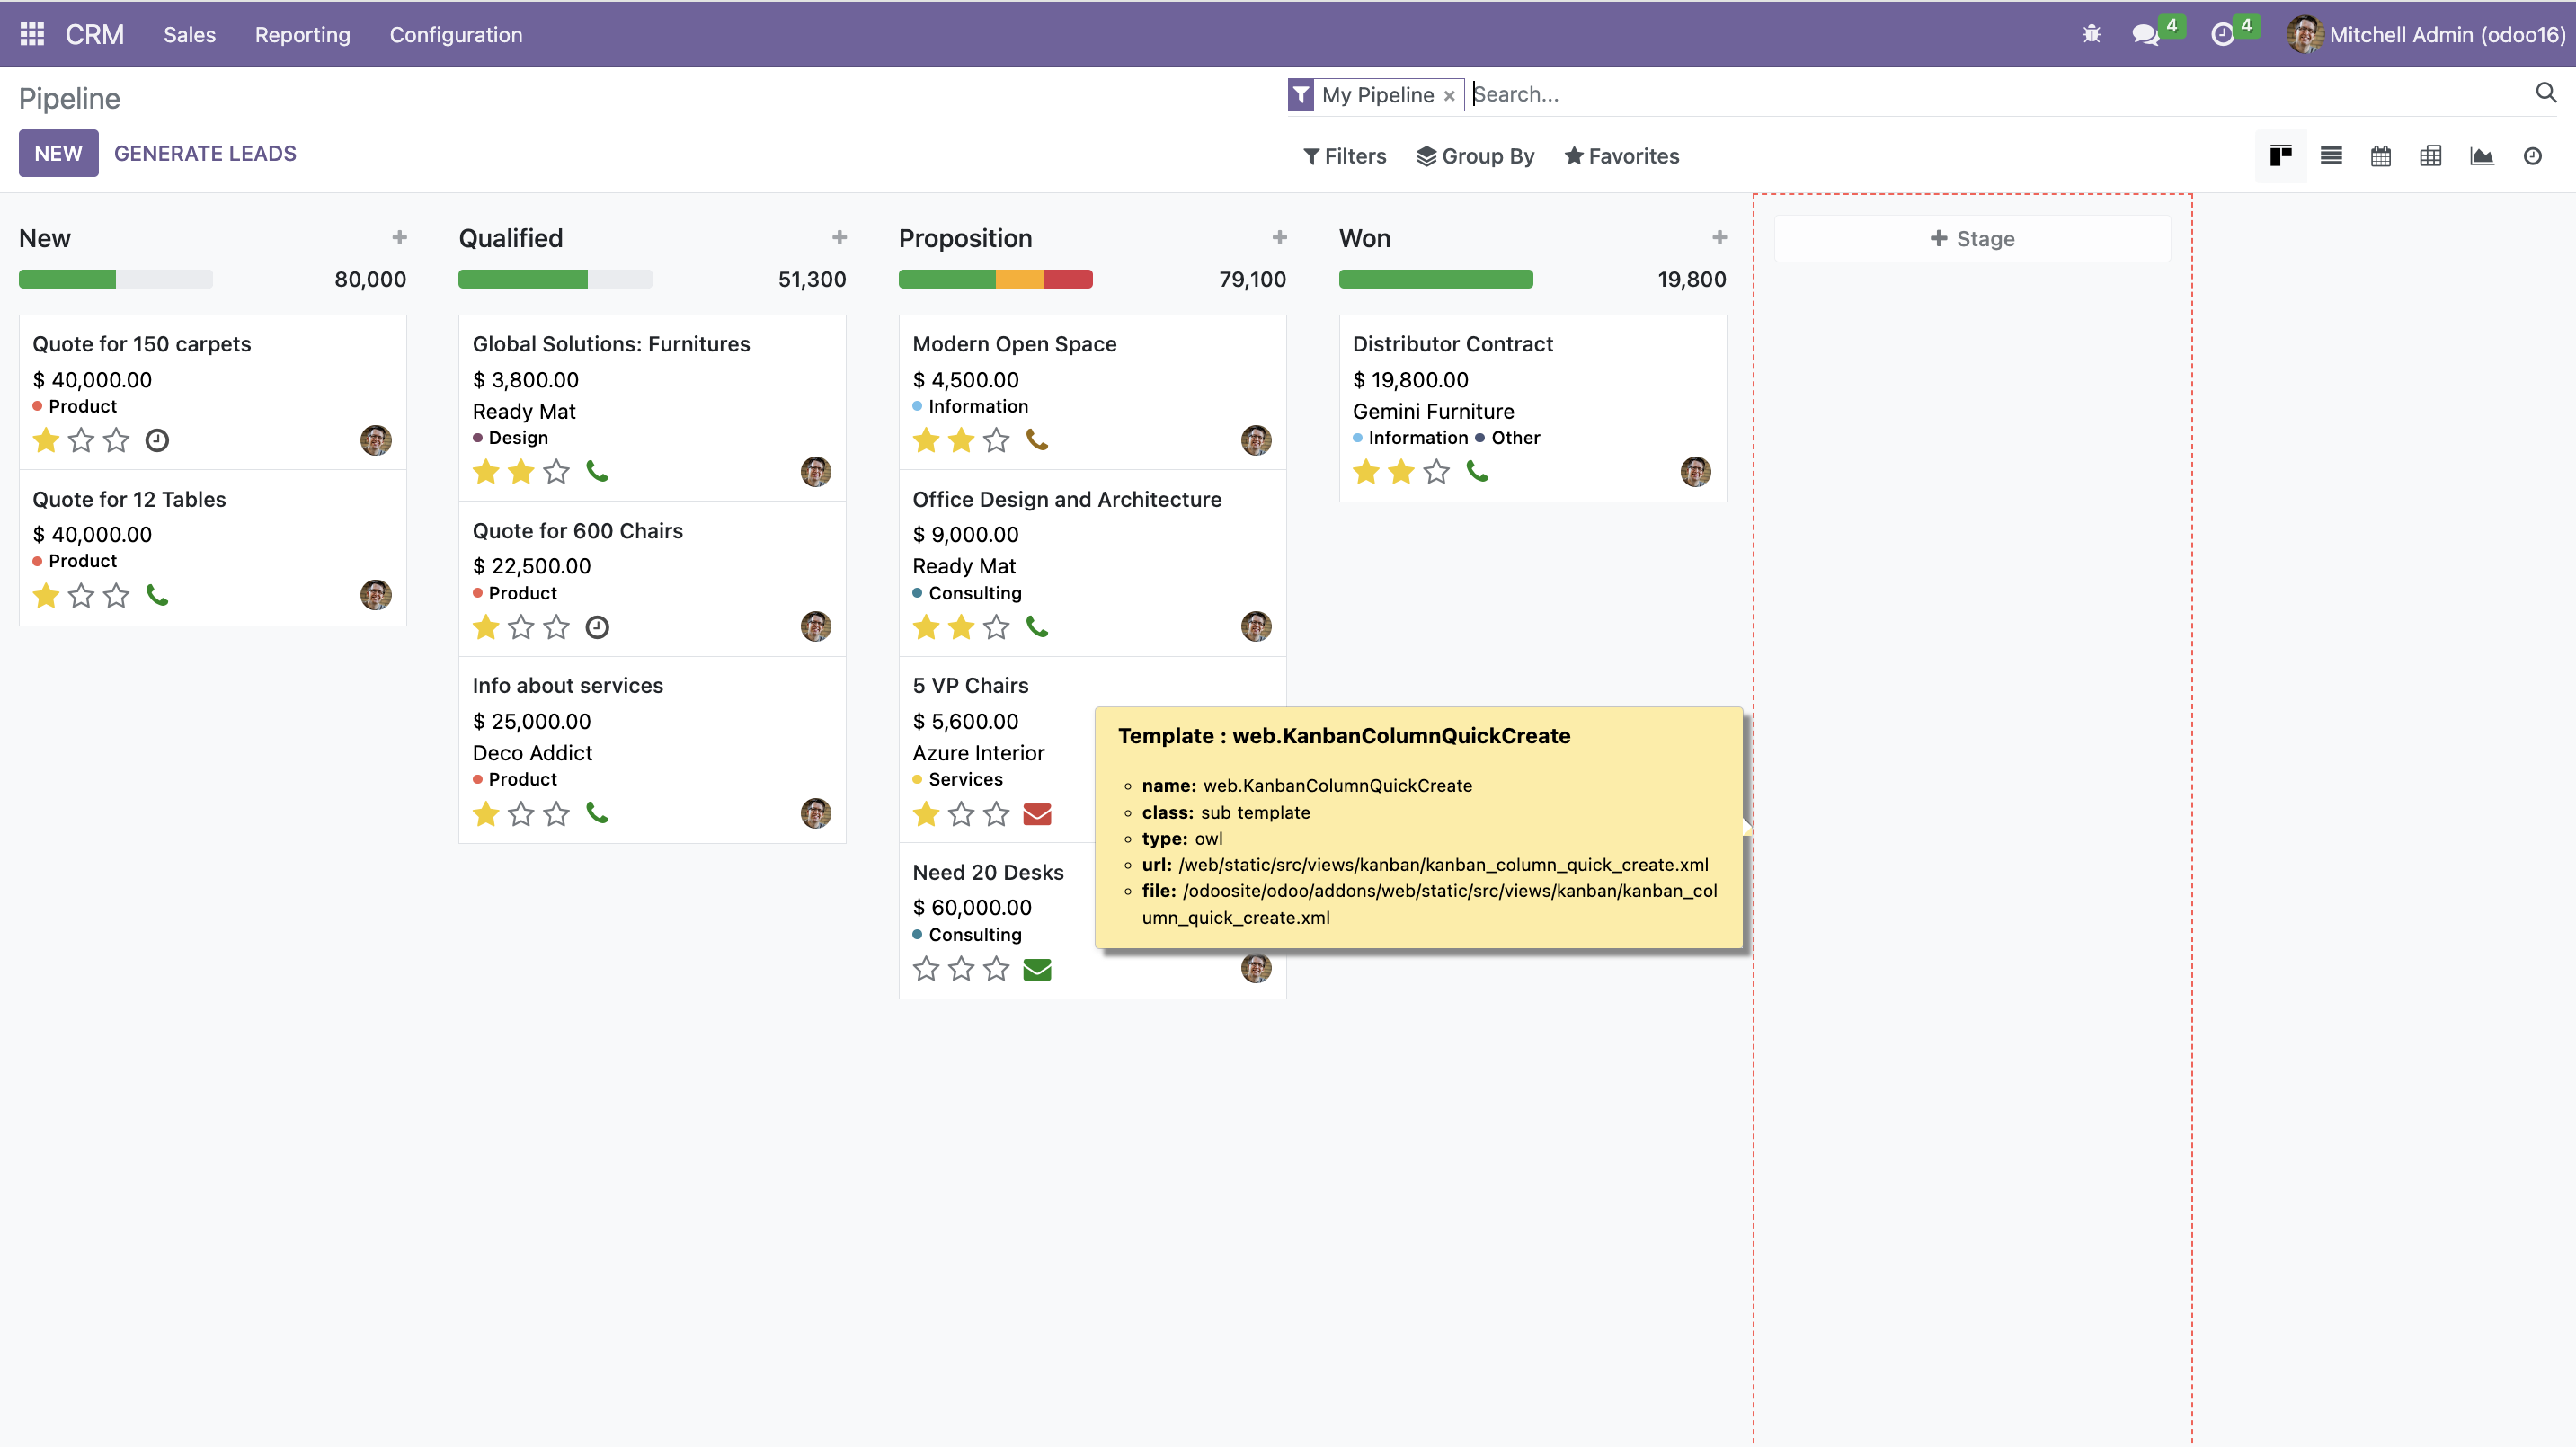Expand the Filters dropdown
The height and width of the screenshot is (1447, 2576).
(1345, 156)
